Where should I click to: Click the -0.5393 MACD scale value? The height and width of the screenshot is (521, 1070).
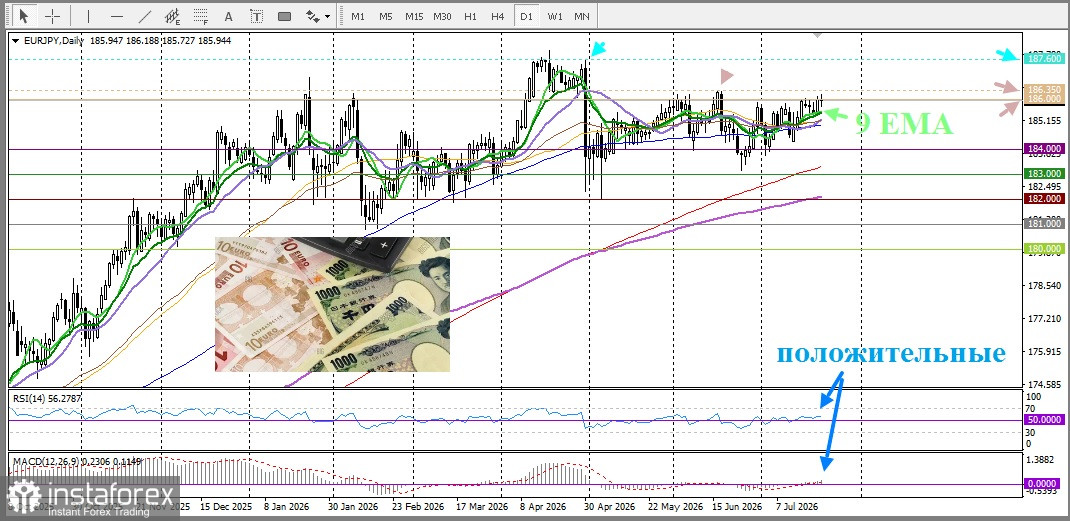1043,491
